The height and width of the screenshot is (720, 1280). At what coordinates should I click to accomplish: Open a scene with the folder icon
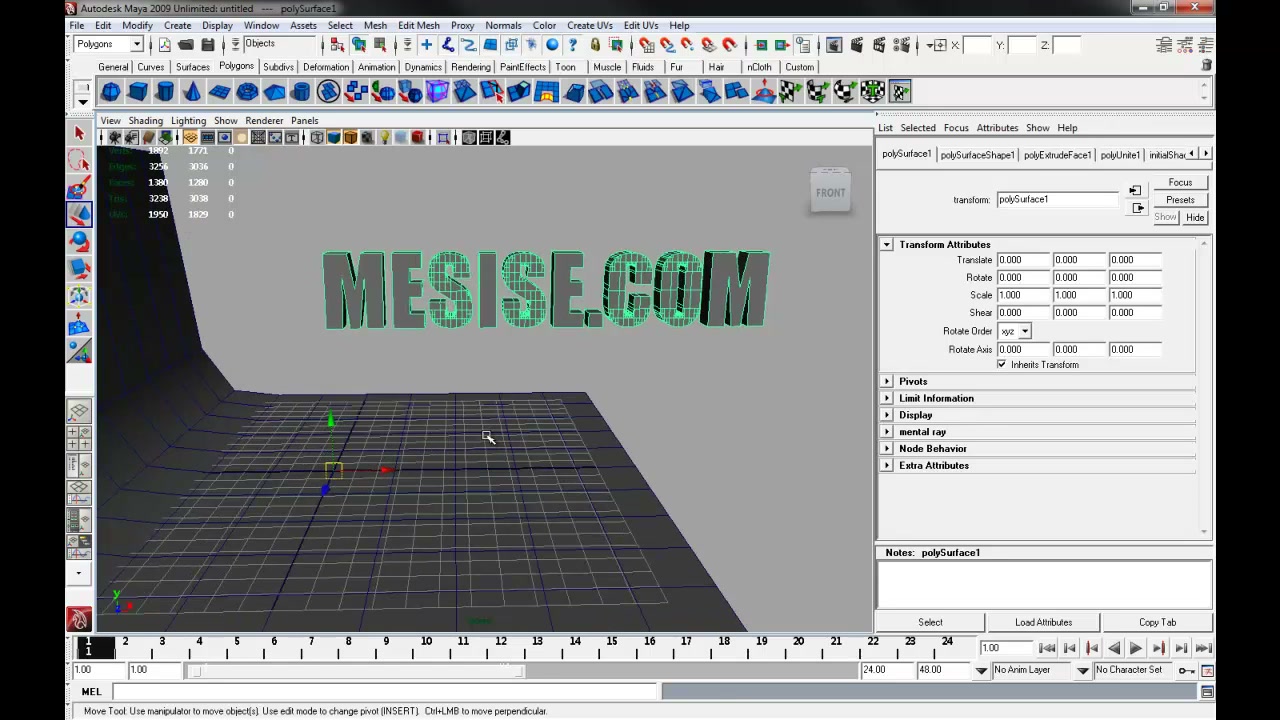coord(186,45)
